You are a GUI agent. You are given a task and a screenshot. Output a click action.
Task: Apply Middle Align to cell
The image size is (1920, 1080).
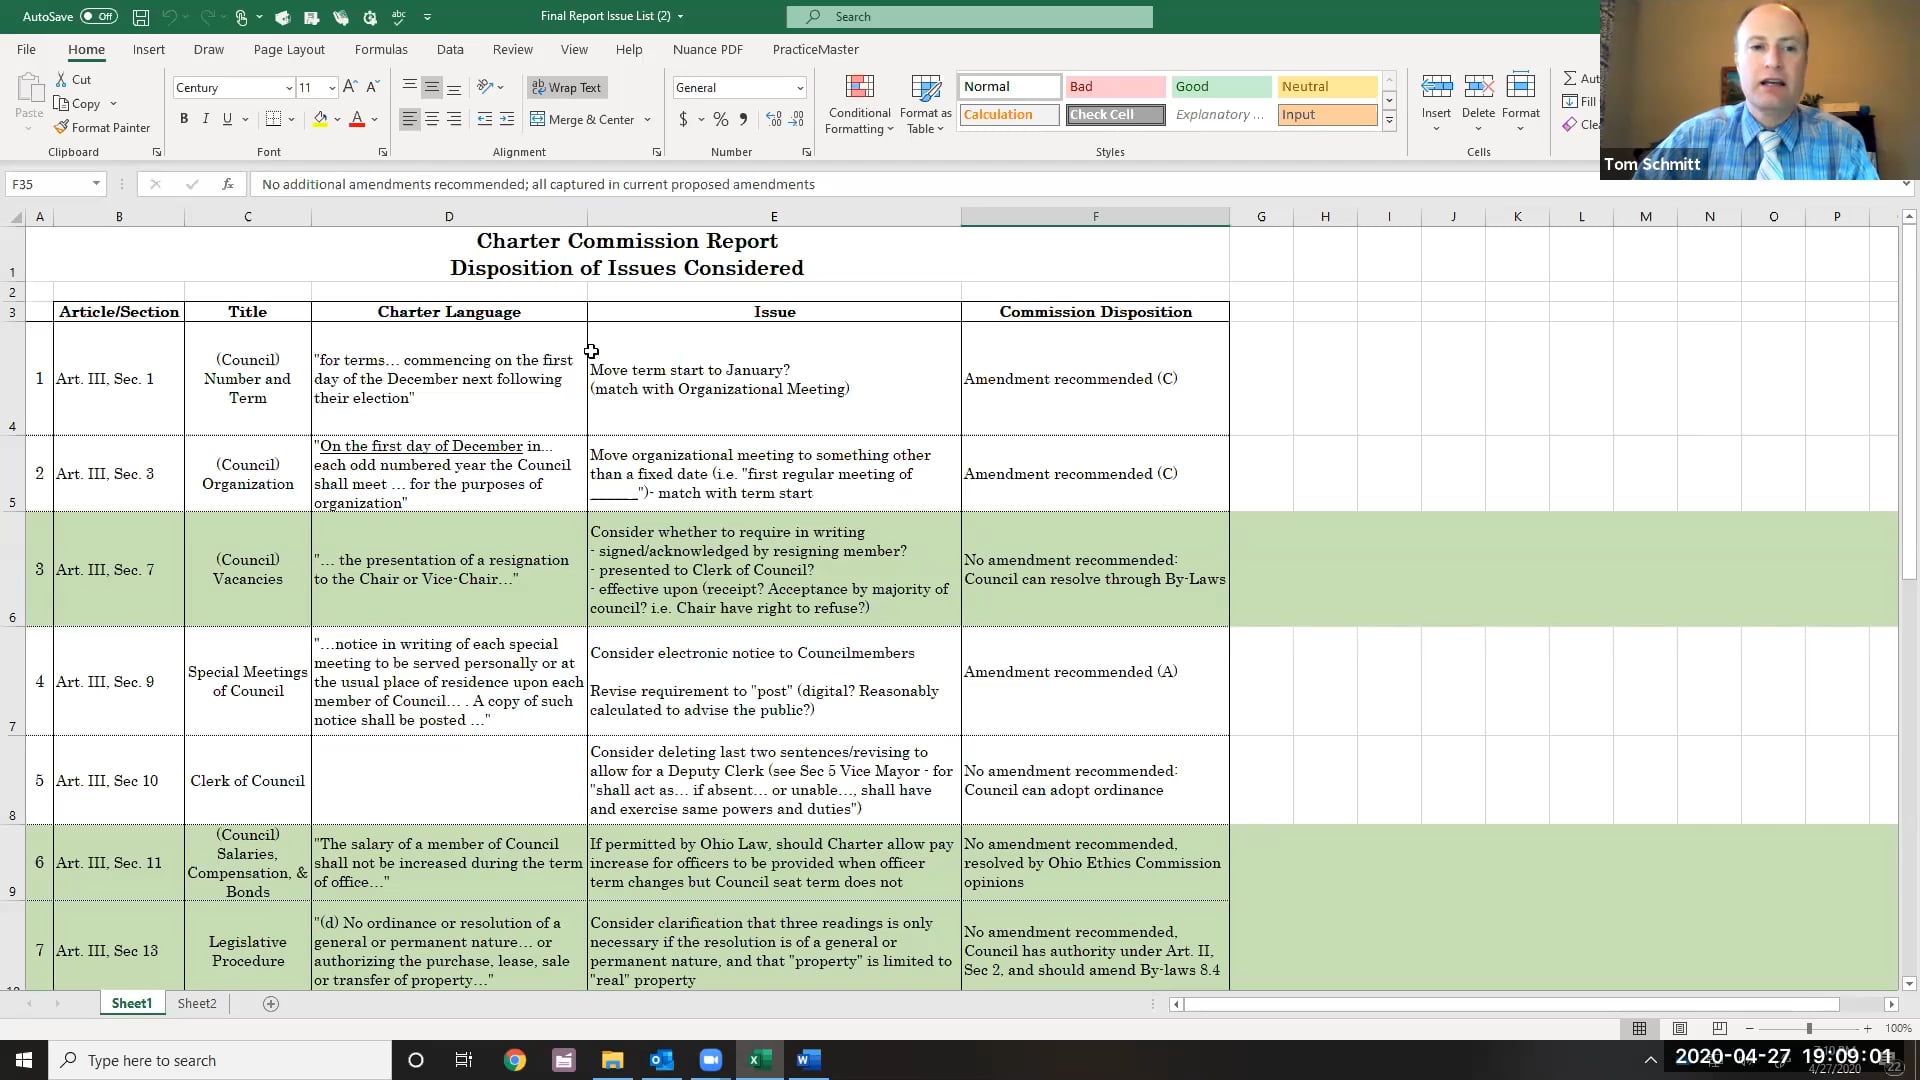point(432,88)
